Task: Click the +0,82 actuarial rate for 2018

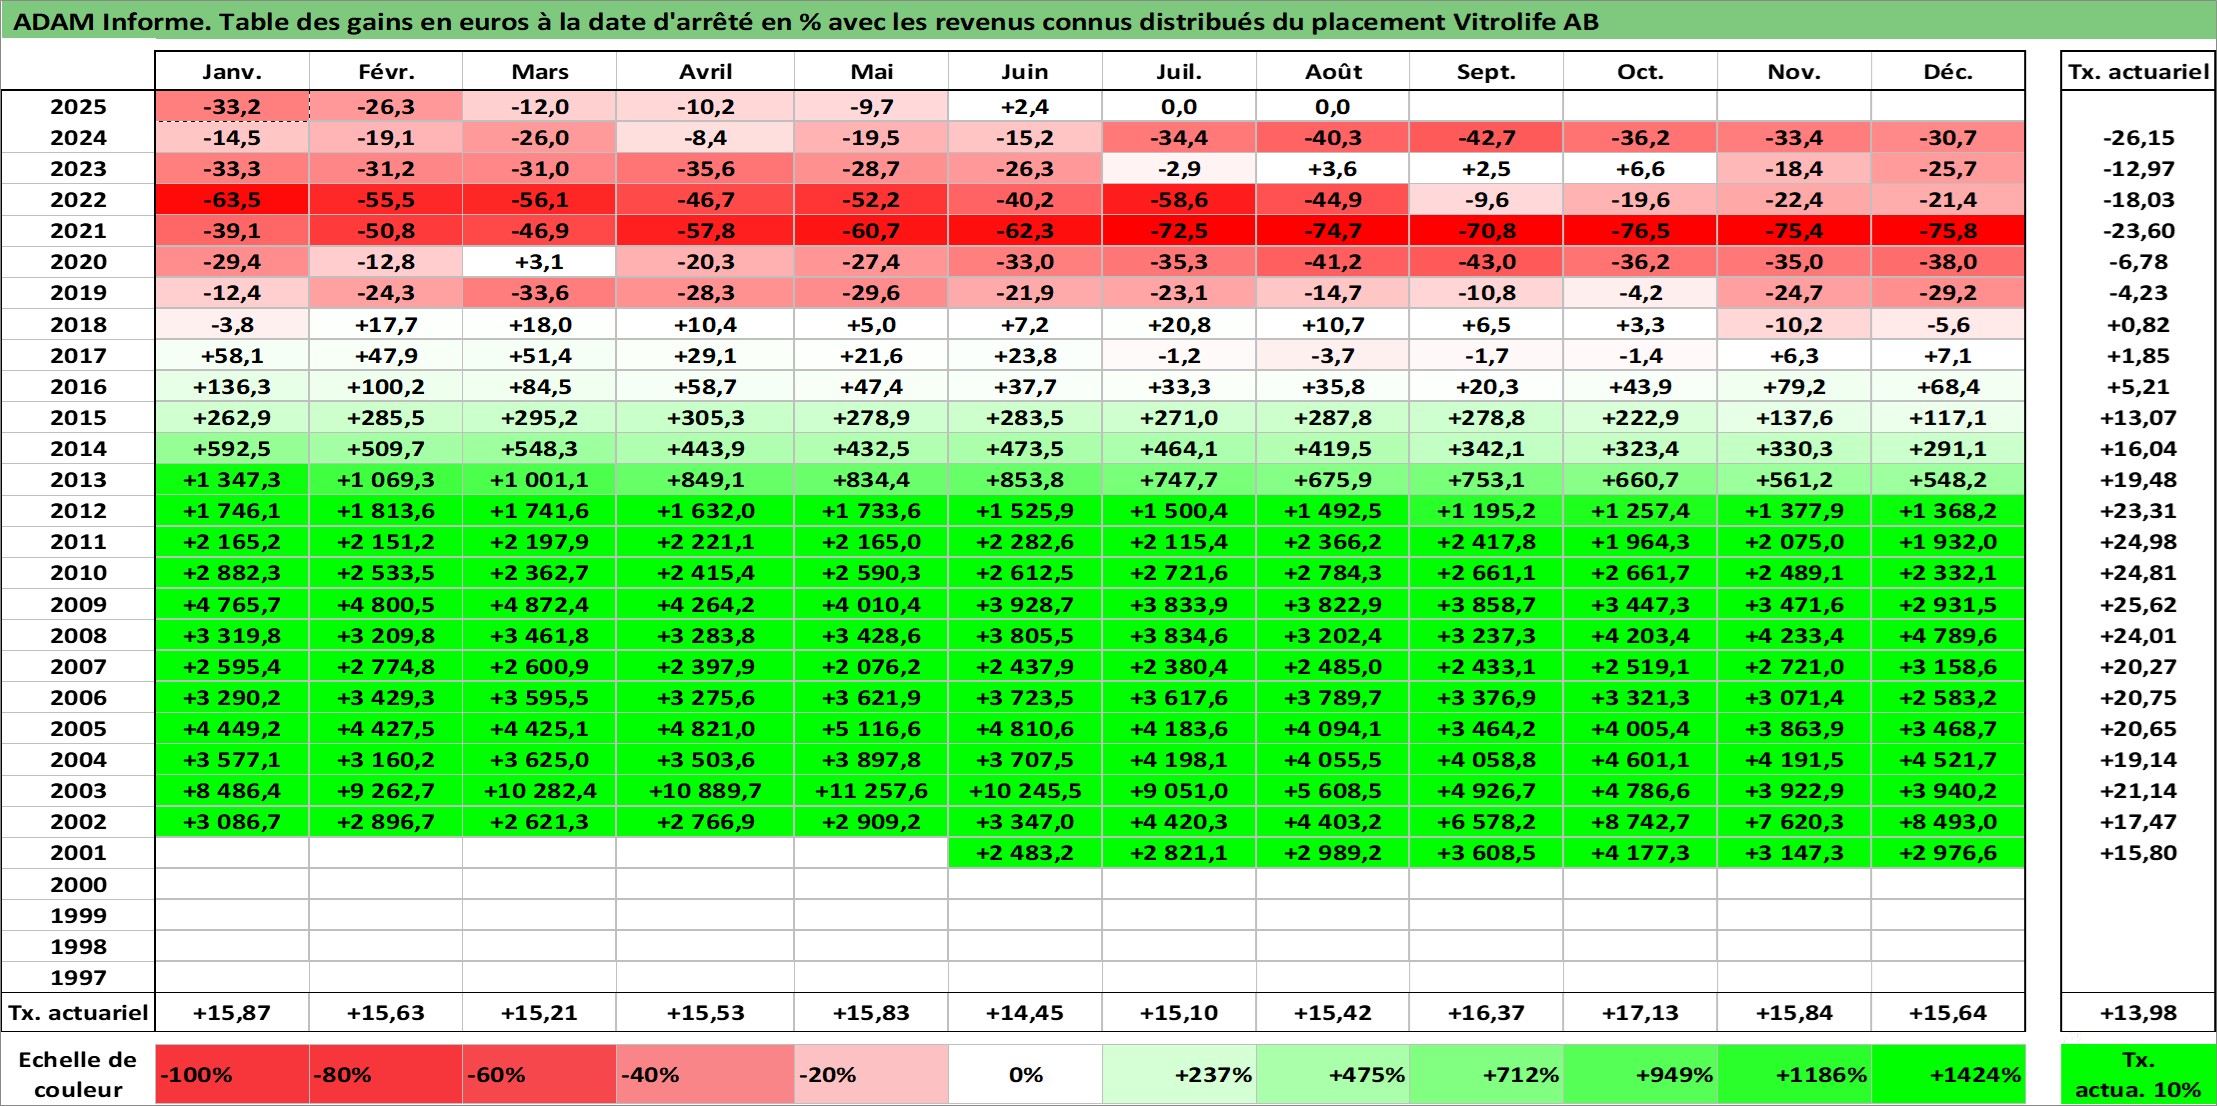Action: click(2138, 325)
